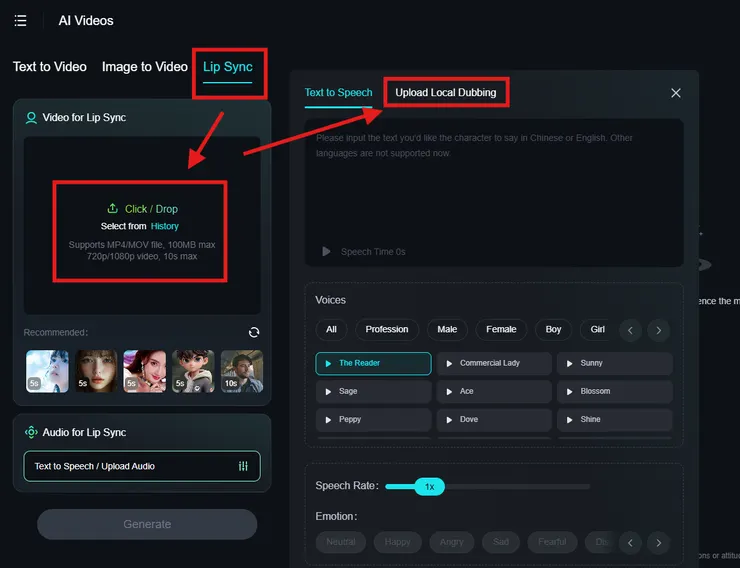Screen dimensions: 740x568
Task: Close the Text to Speech panel
Action: click(676, 93)
